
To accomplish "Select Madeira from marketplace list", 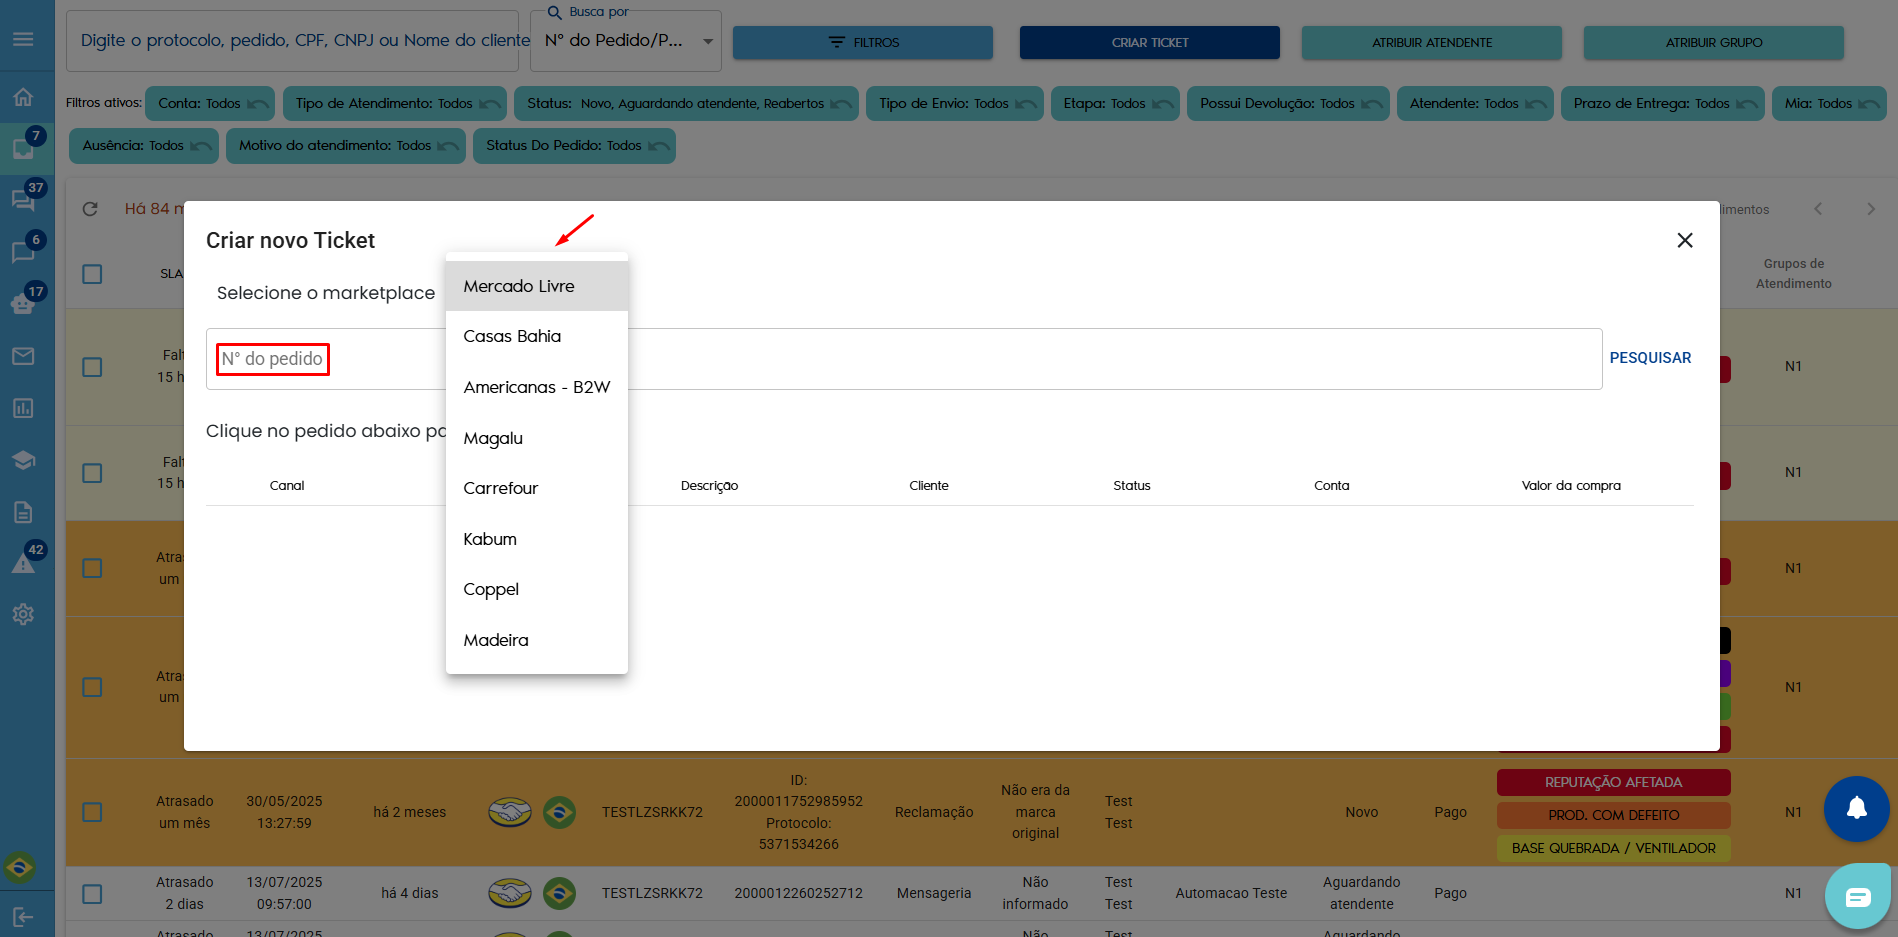I will [537, 640].
